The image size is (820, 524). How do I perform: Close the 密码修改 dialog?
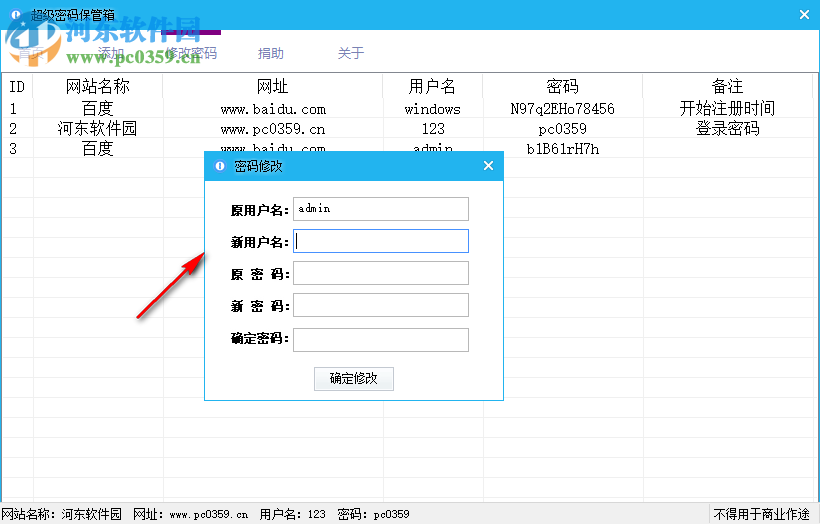click(x=488, y=166)
